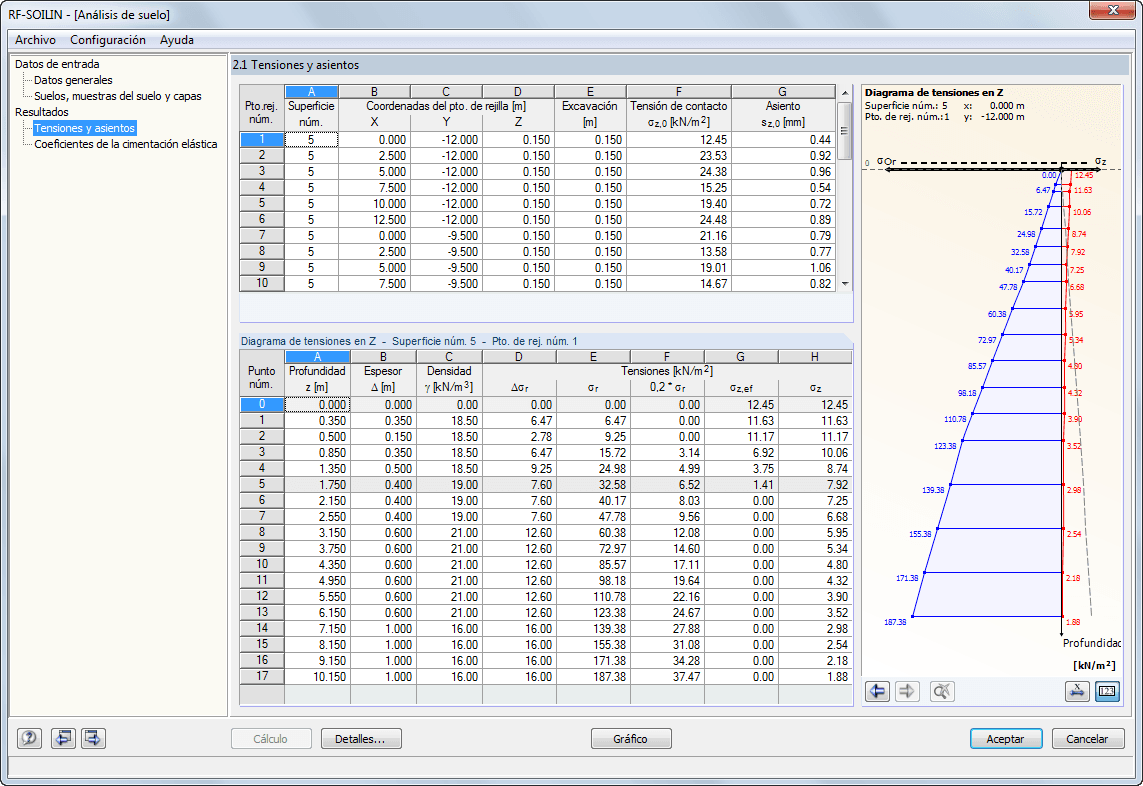Select 'Coeficientes de la cimentación elástica' tree item
This screenshot has width=1143, height=786.
125,144
